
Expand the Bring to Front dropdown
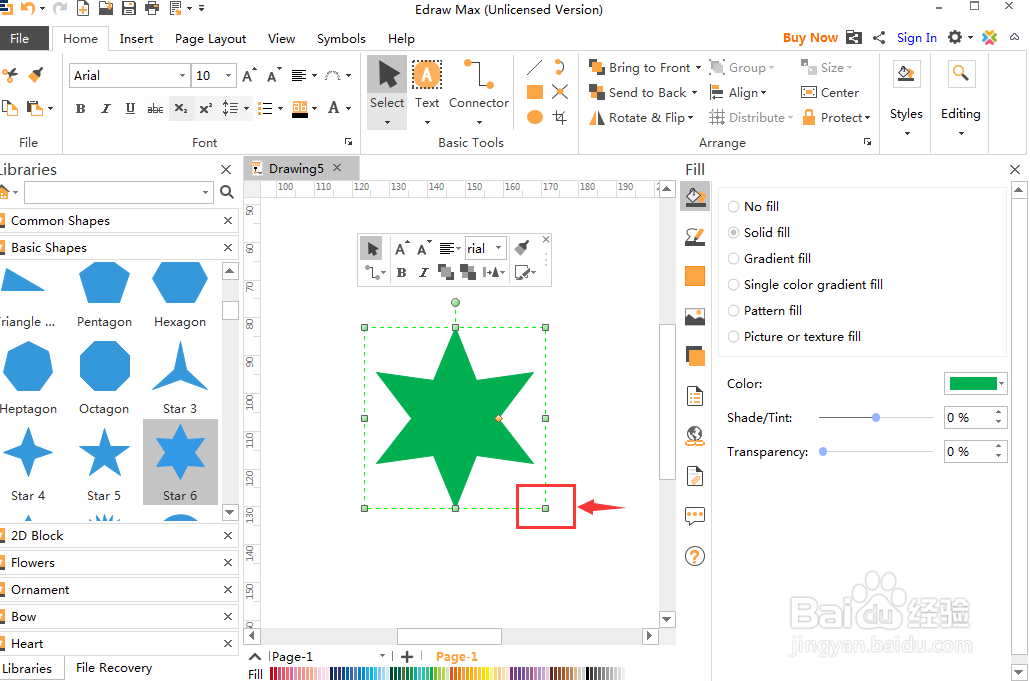(698, 68)
